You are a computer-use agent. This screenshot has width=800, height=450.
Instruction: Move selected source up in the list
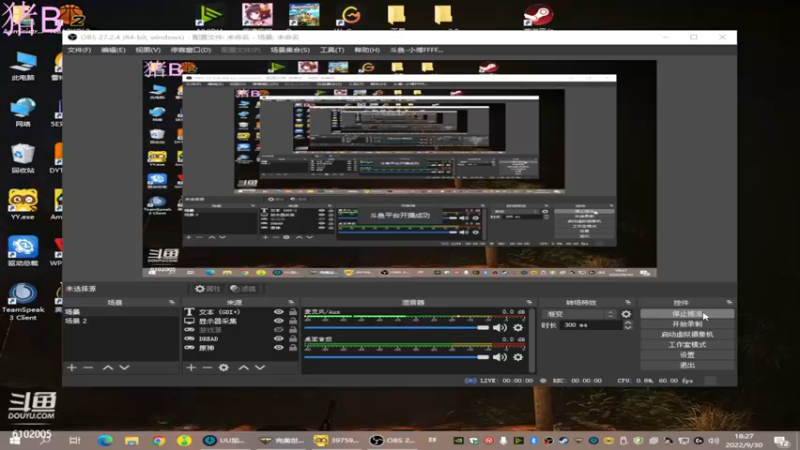tap(243, 367)
